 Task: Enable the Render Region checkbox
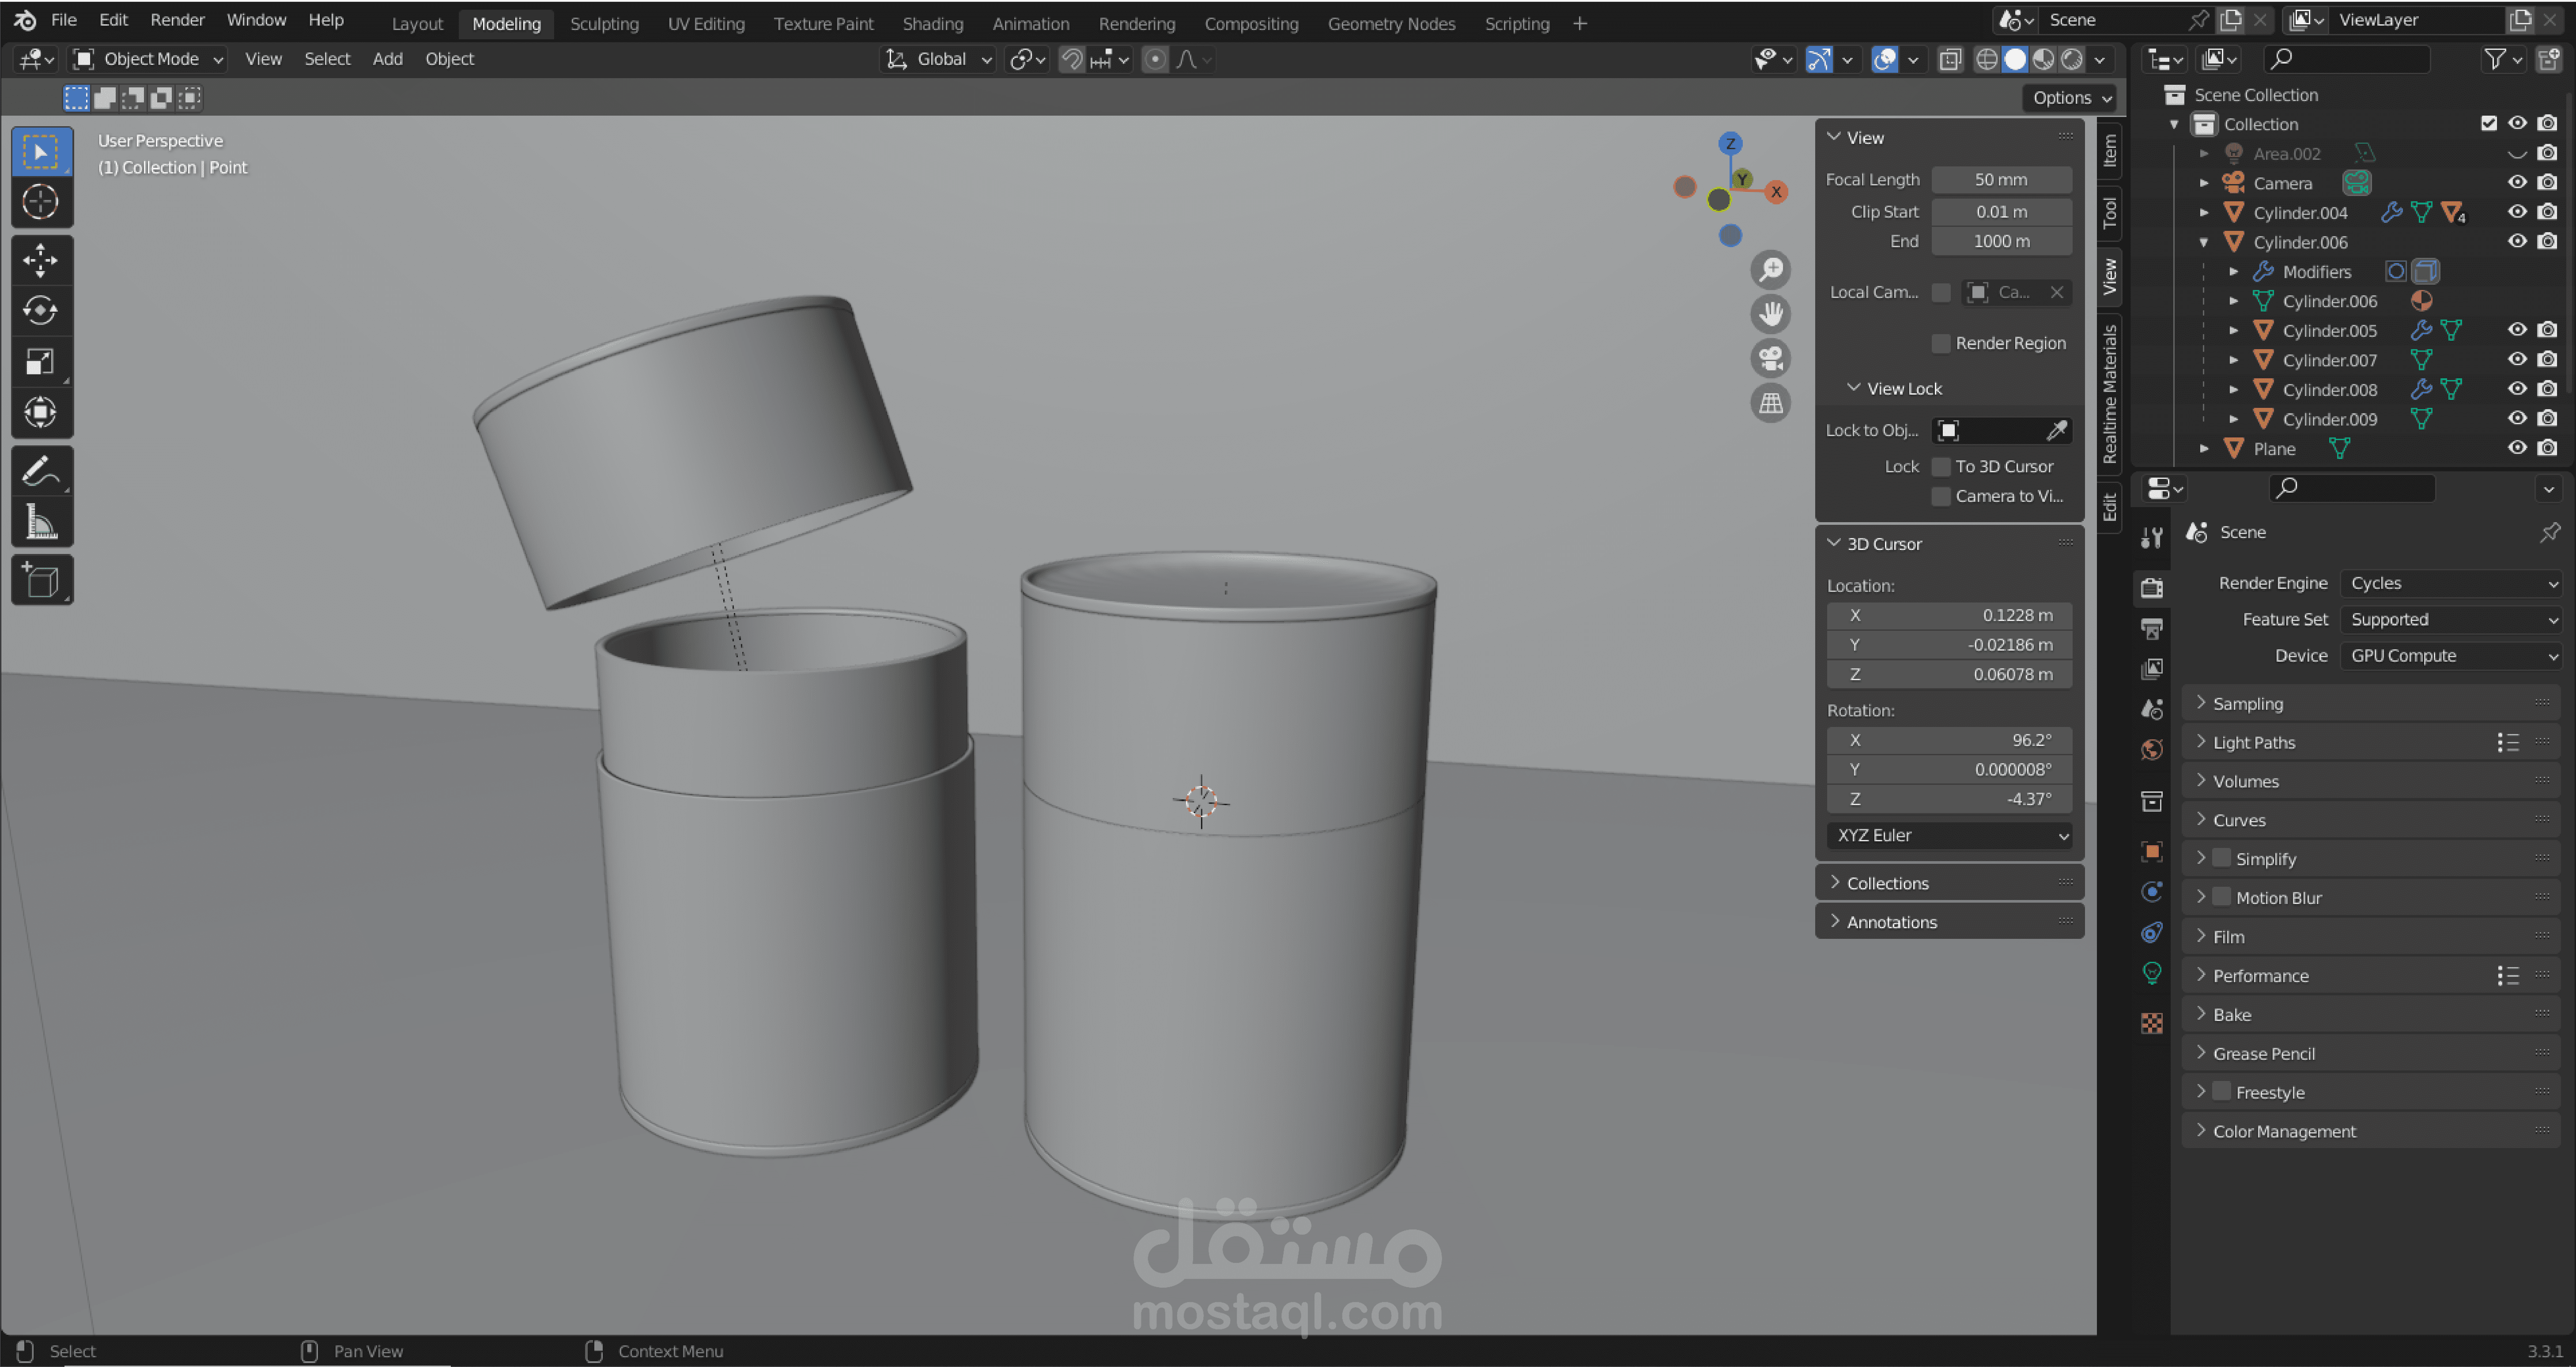tap(1941, 344)
